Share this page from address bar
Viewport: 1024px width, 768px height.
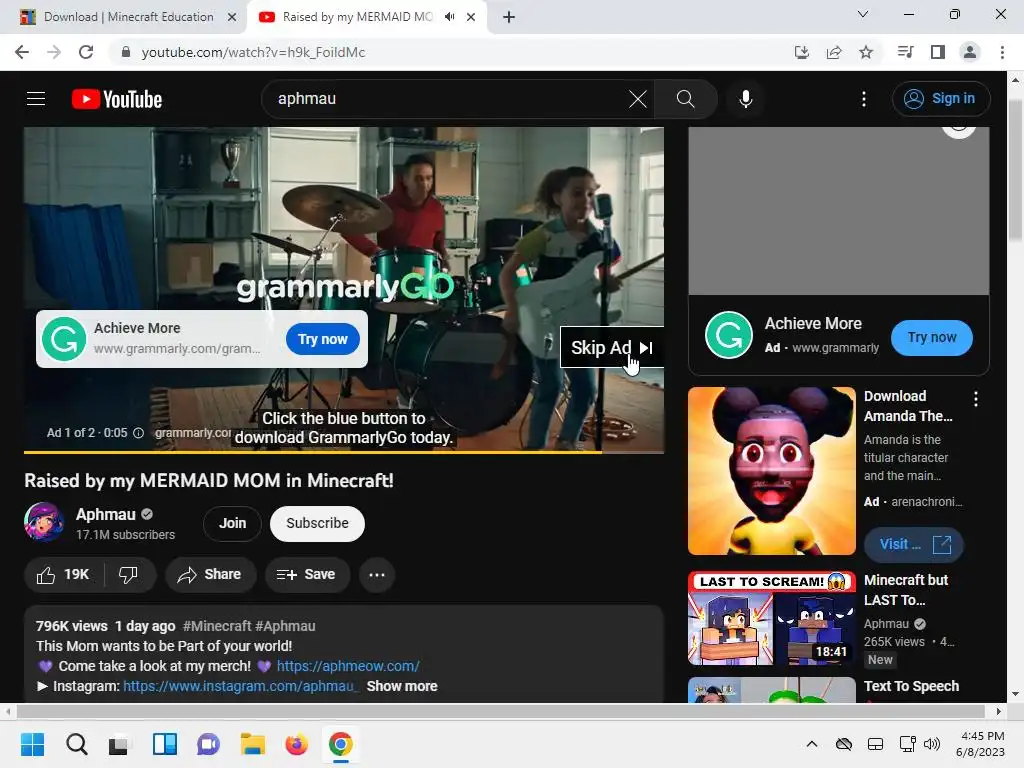coord(834,52)
